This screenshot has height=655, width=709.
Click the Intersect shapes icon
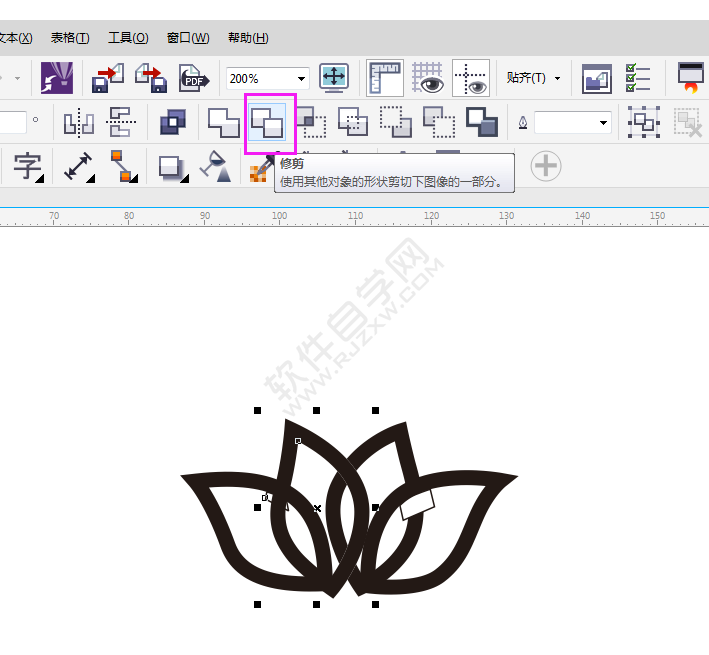311,122
